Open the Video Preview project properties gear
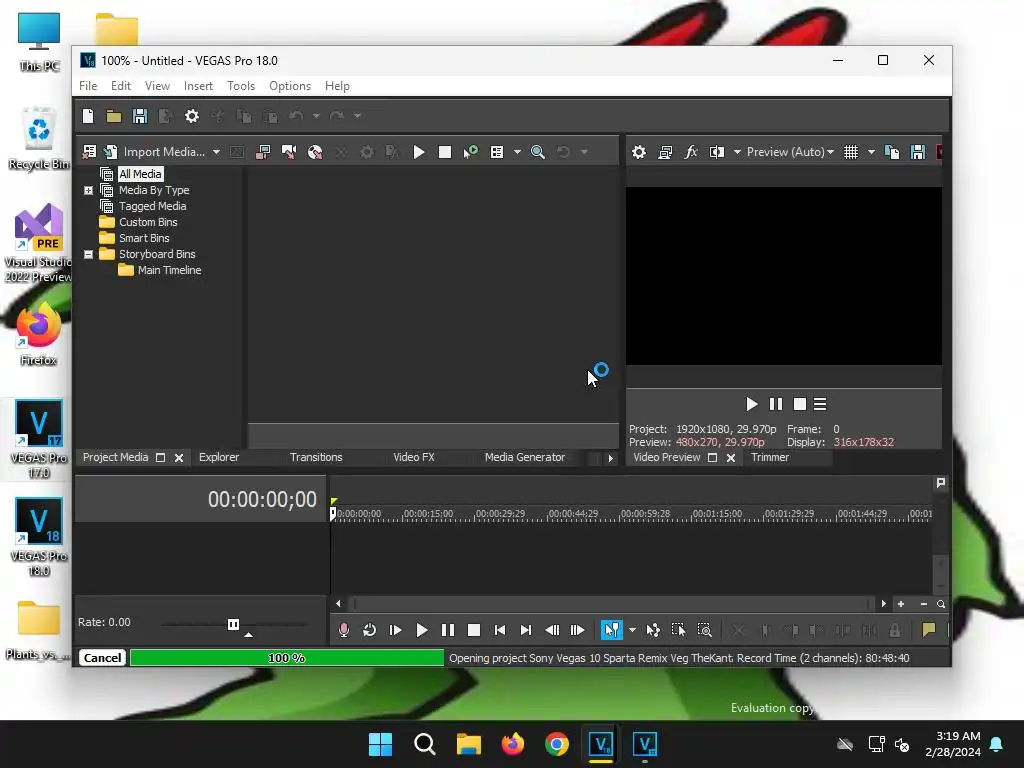This screenshot has height=768, width=1024. tap(639, 152)
